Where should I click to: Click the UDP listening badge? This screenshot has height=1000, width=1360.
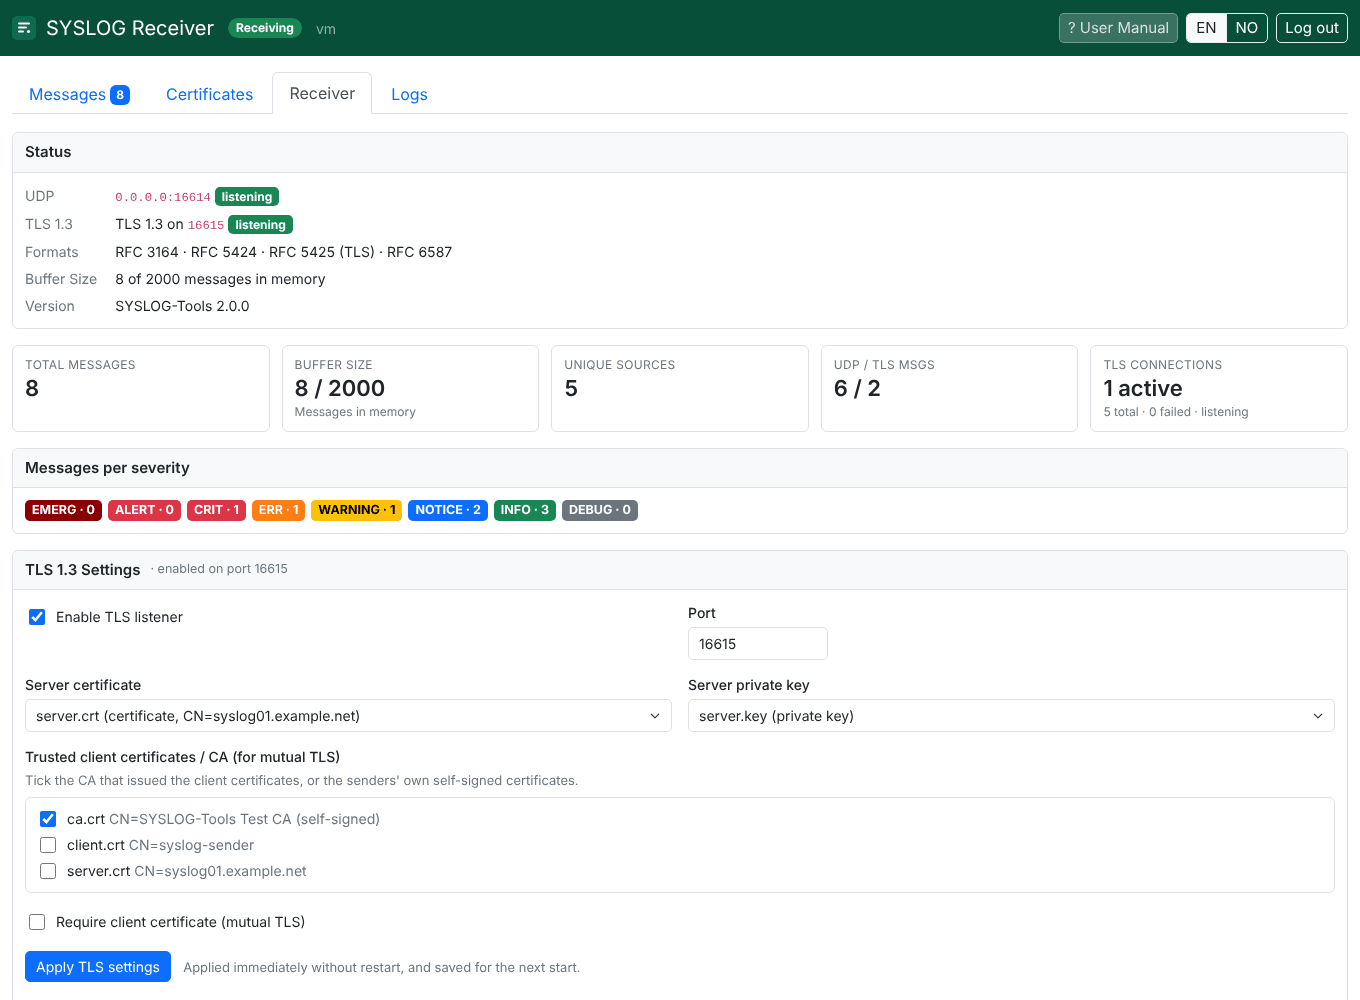tap(247, 197)
